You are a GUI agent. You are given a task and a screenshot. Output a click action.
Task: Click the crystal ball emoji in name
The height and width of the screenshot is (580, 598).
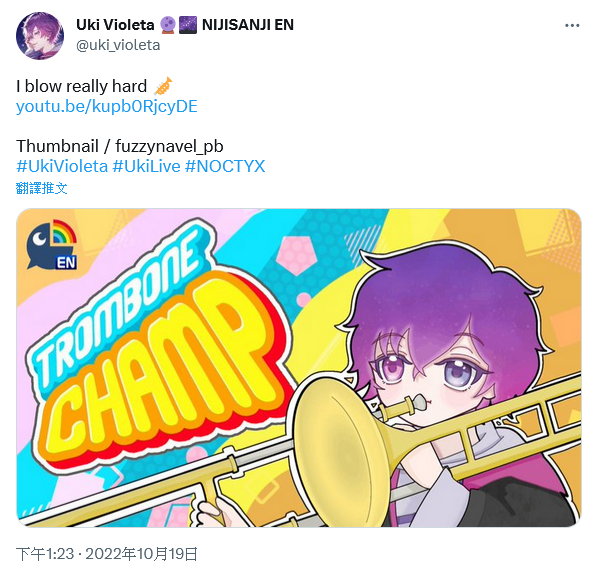point(167,25)
